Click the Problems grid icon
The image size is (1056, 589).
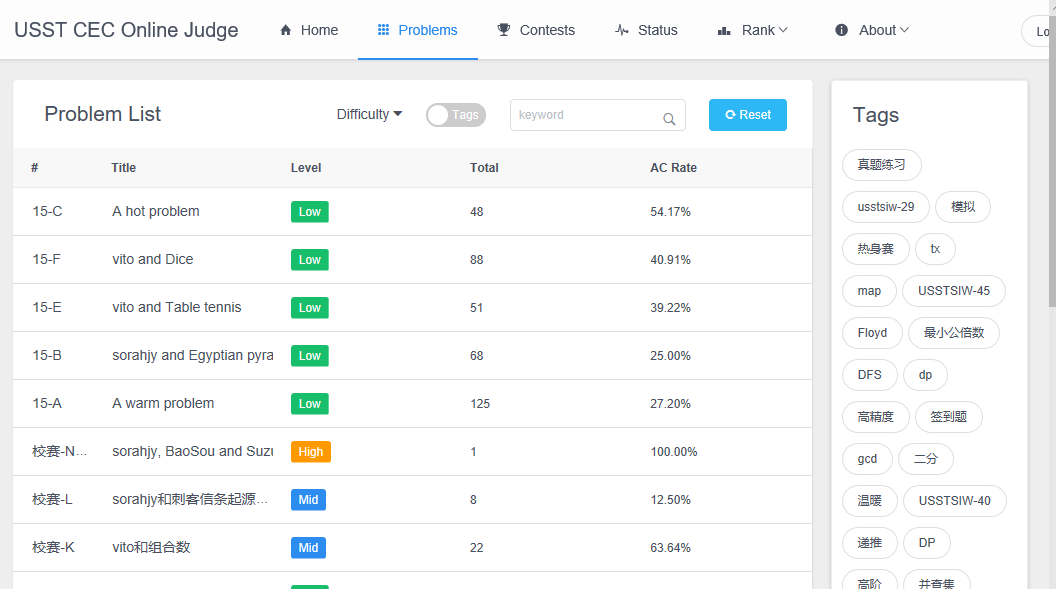(x=383, y=30)
